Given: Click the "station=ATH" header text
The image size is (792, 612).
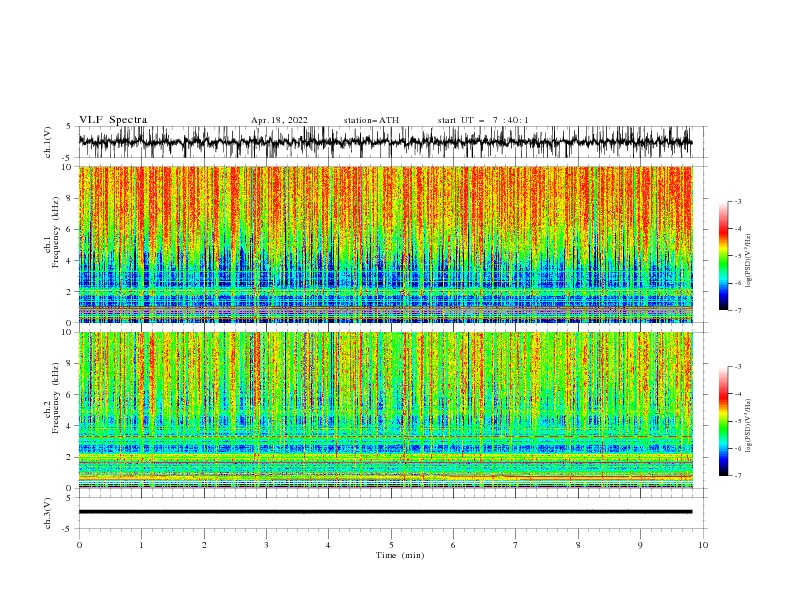Looking at the screenshot, I should coord(371,120).
